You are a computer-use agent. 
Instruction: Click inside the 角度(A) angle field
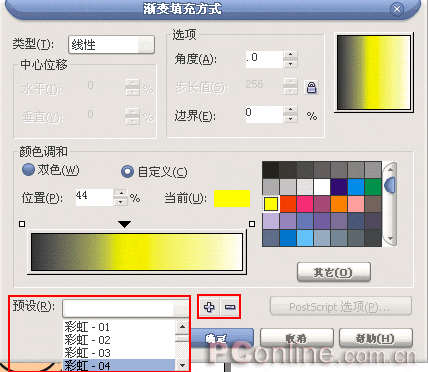click(x=264, y=59)
